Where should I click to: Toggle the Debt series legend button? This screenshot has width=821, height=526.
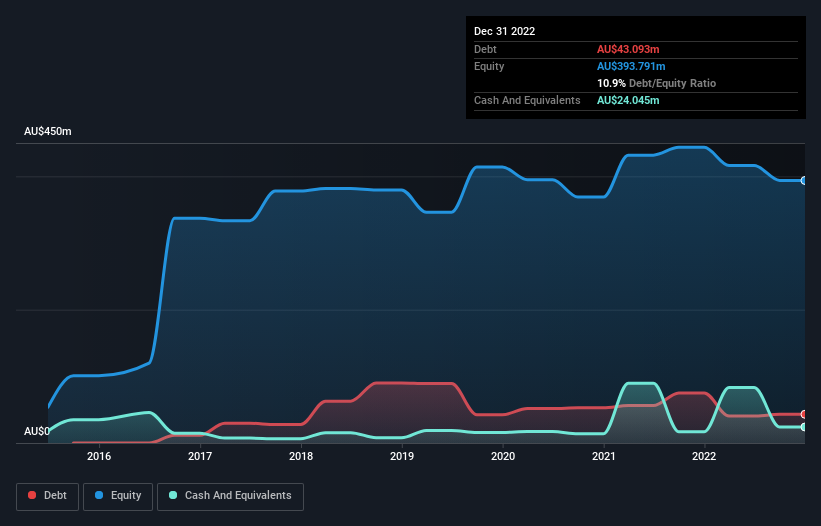[x=48, y=496]
